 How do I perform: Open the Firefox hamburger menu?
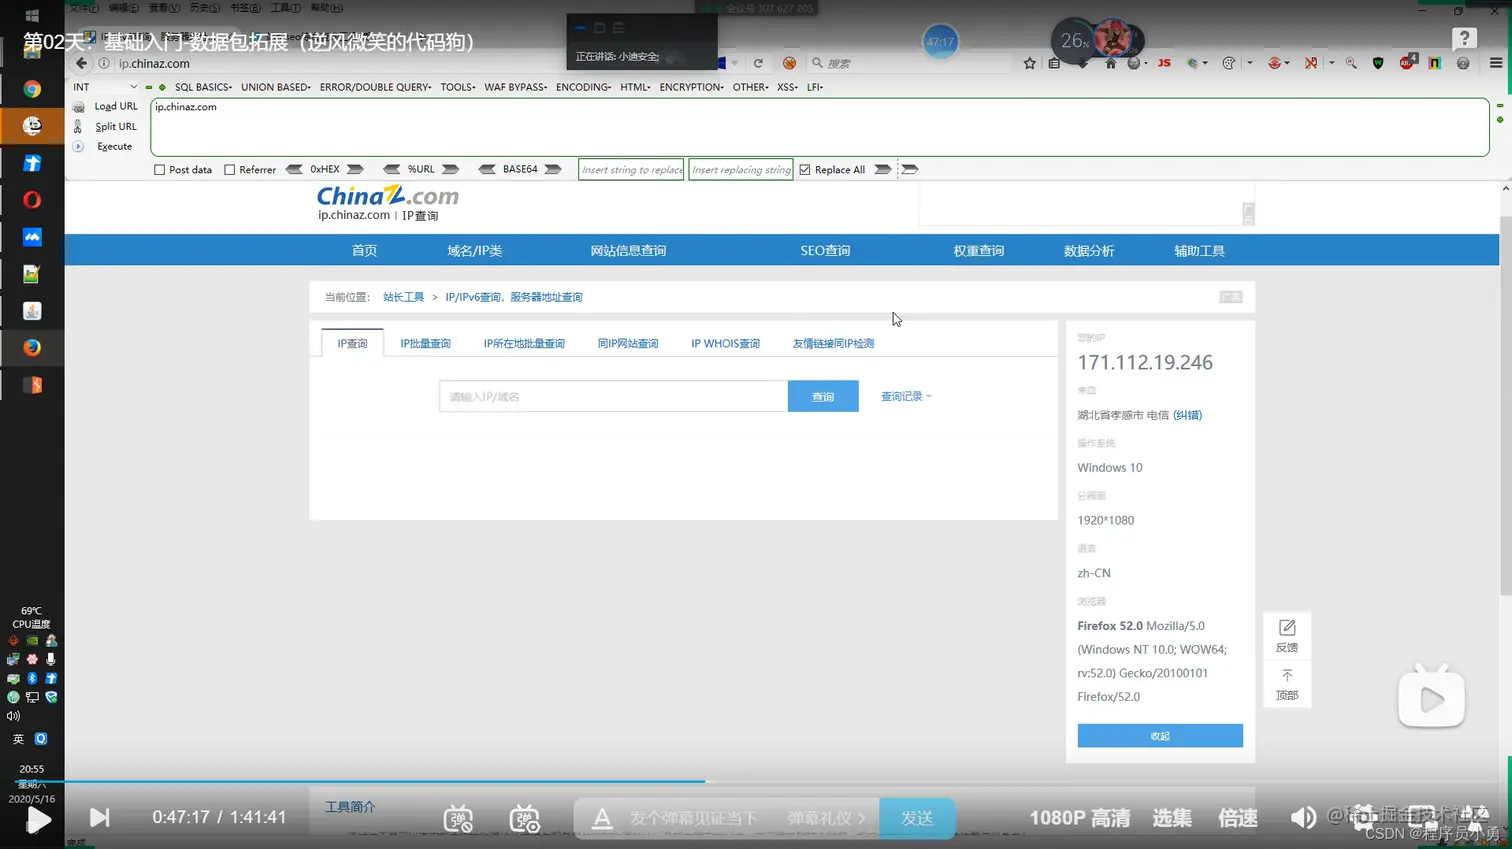pos(1496,63)
